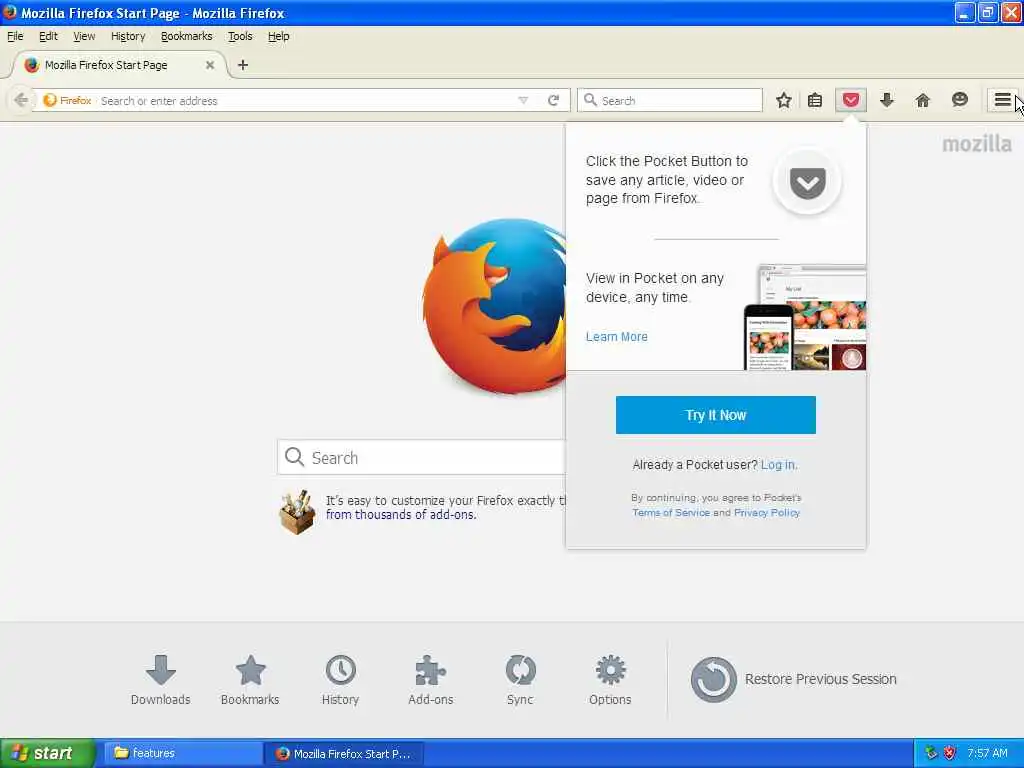Expand the address bar history dropdown arrow
This screenshot has width=1024, height=768.
pos(523,101)
